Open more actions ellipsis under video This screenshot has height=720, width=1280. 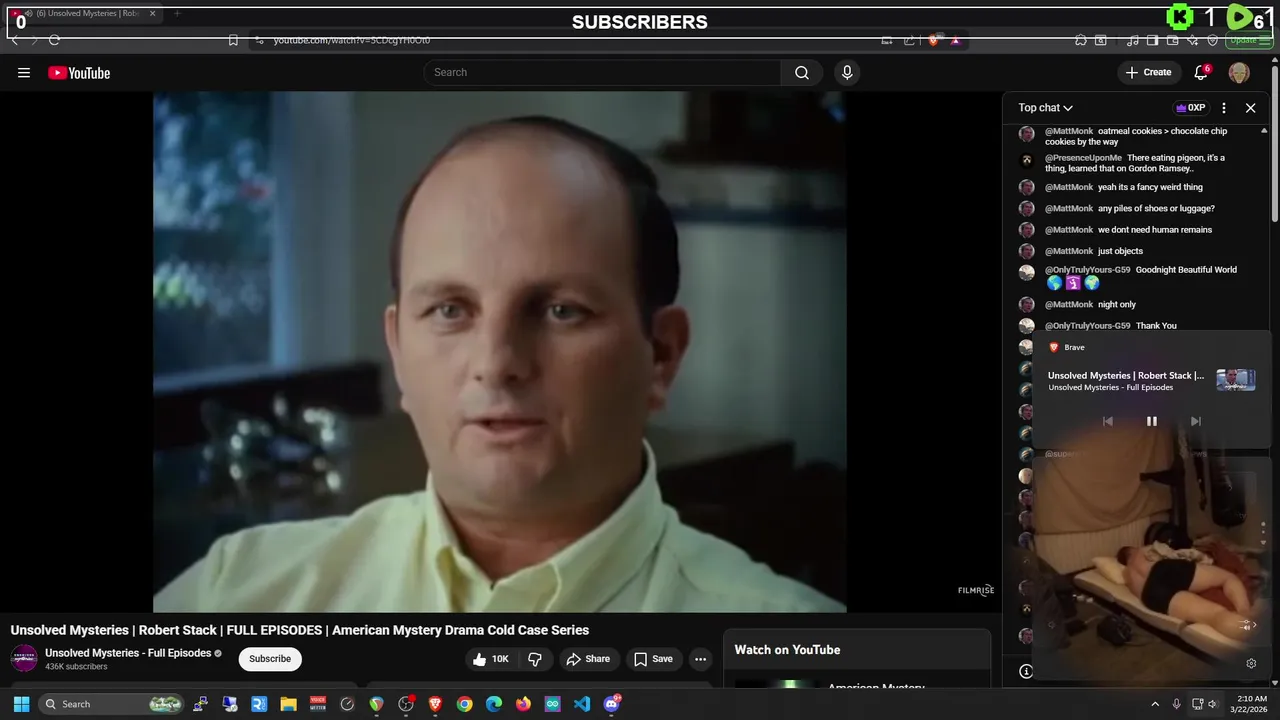tap(701, 659)
